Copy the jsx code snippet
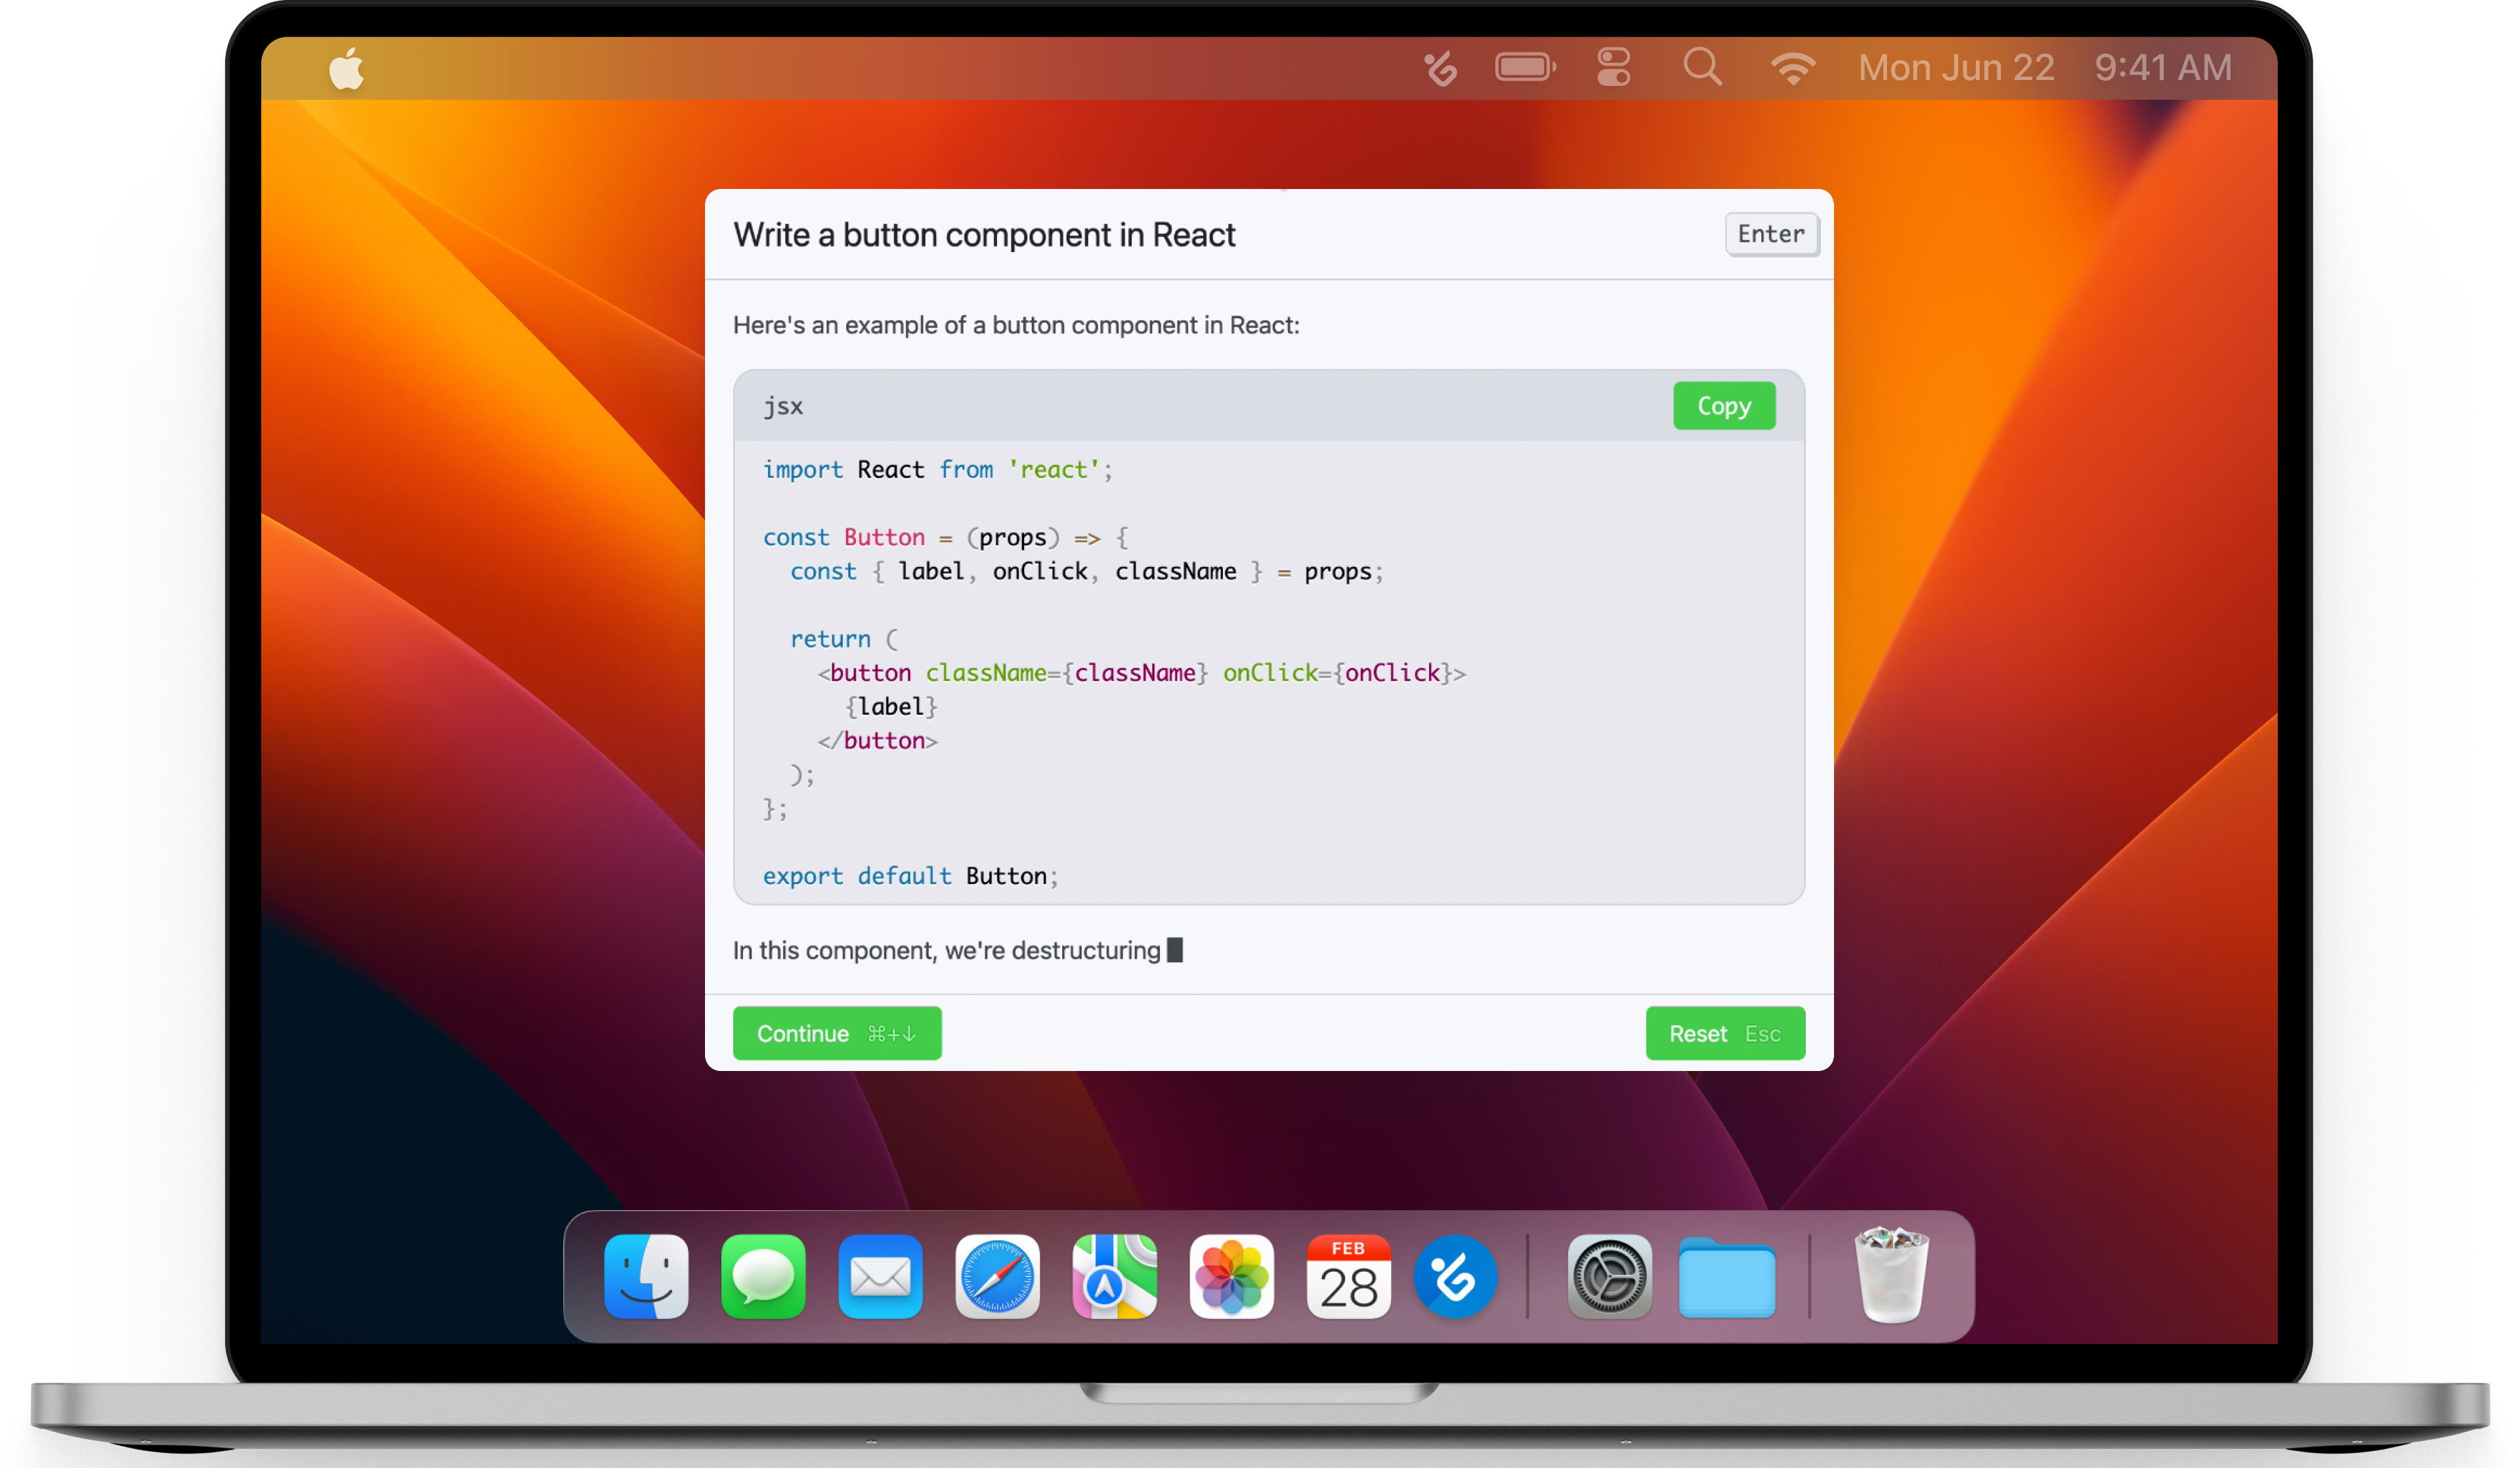The height and width of the screenshot is (1468, 2520). (x=1724, y=405)
